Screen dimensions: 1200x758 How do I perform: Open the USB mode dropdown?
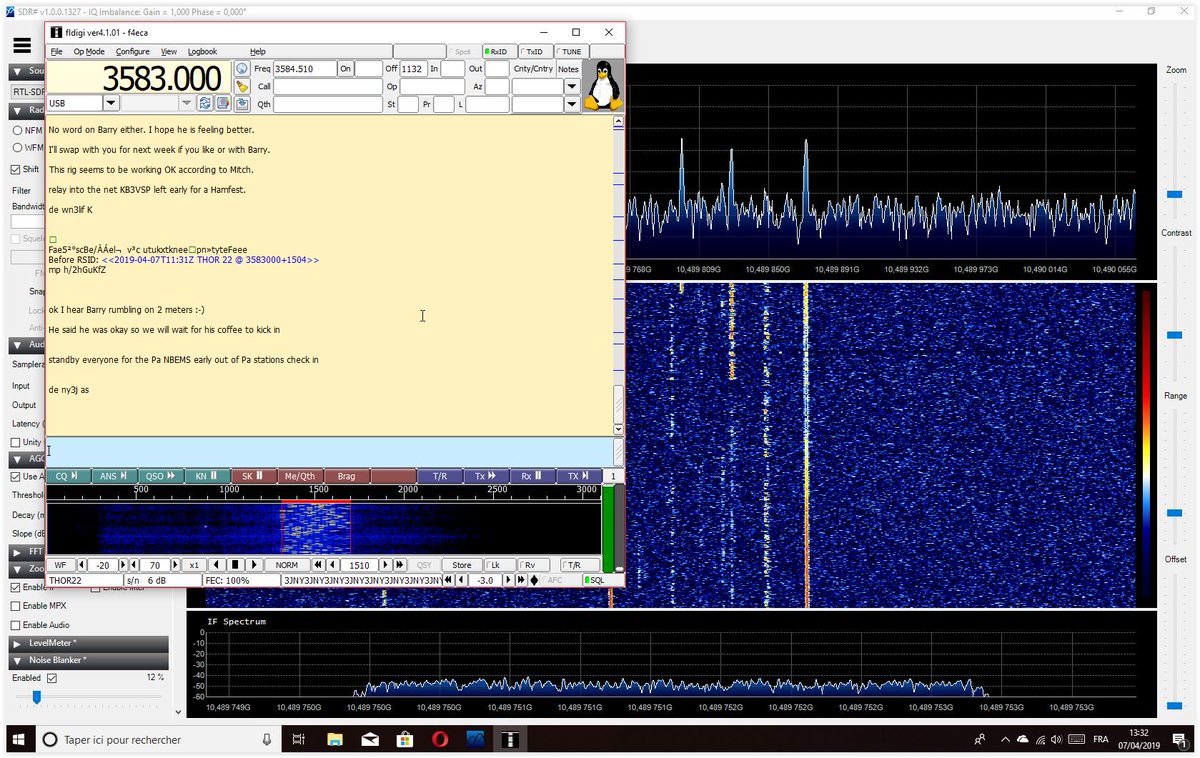click(x=110, y=103)
